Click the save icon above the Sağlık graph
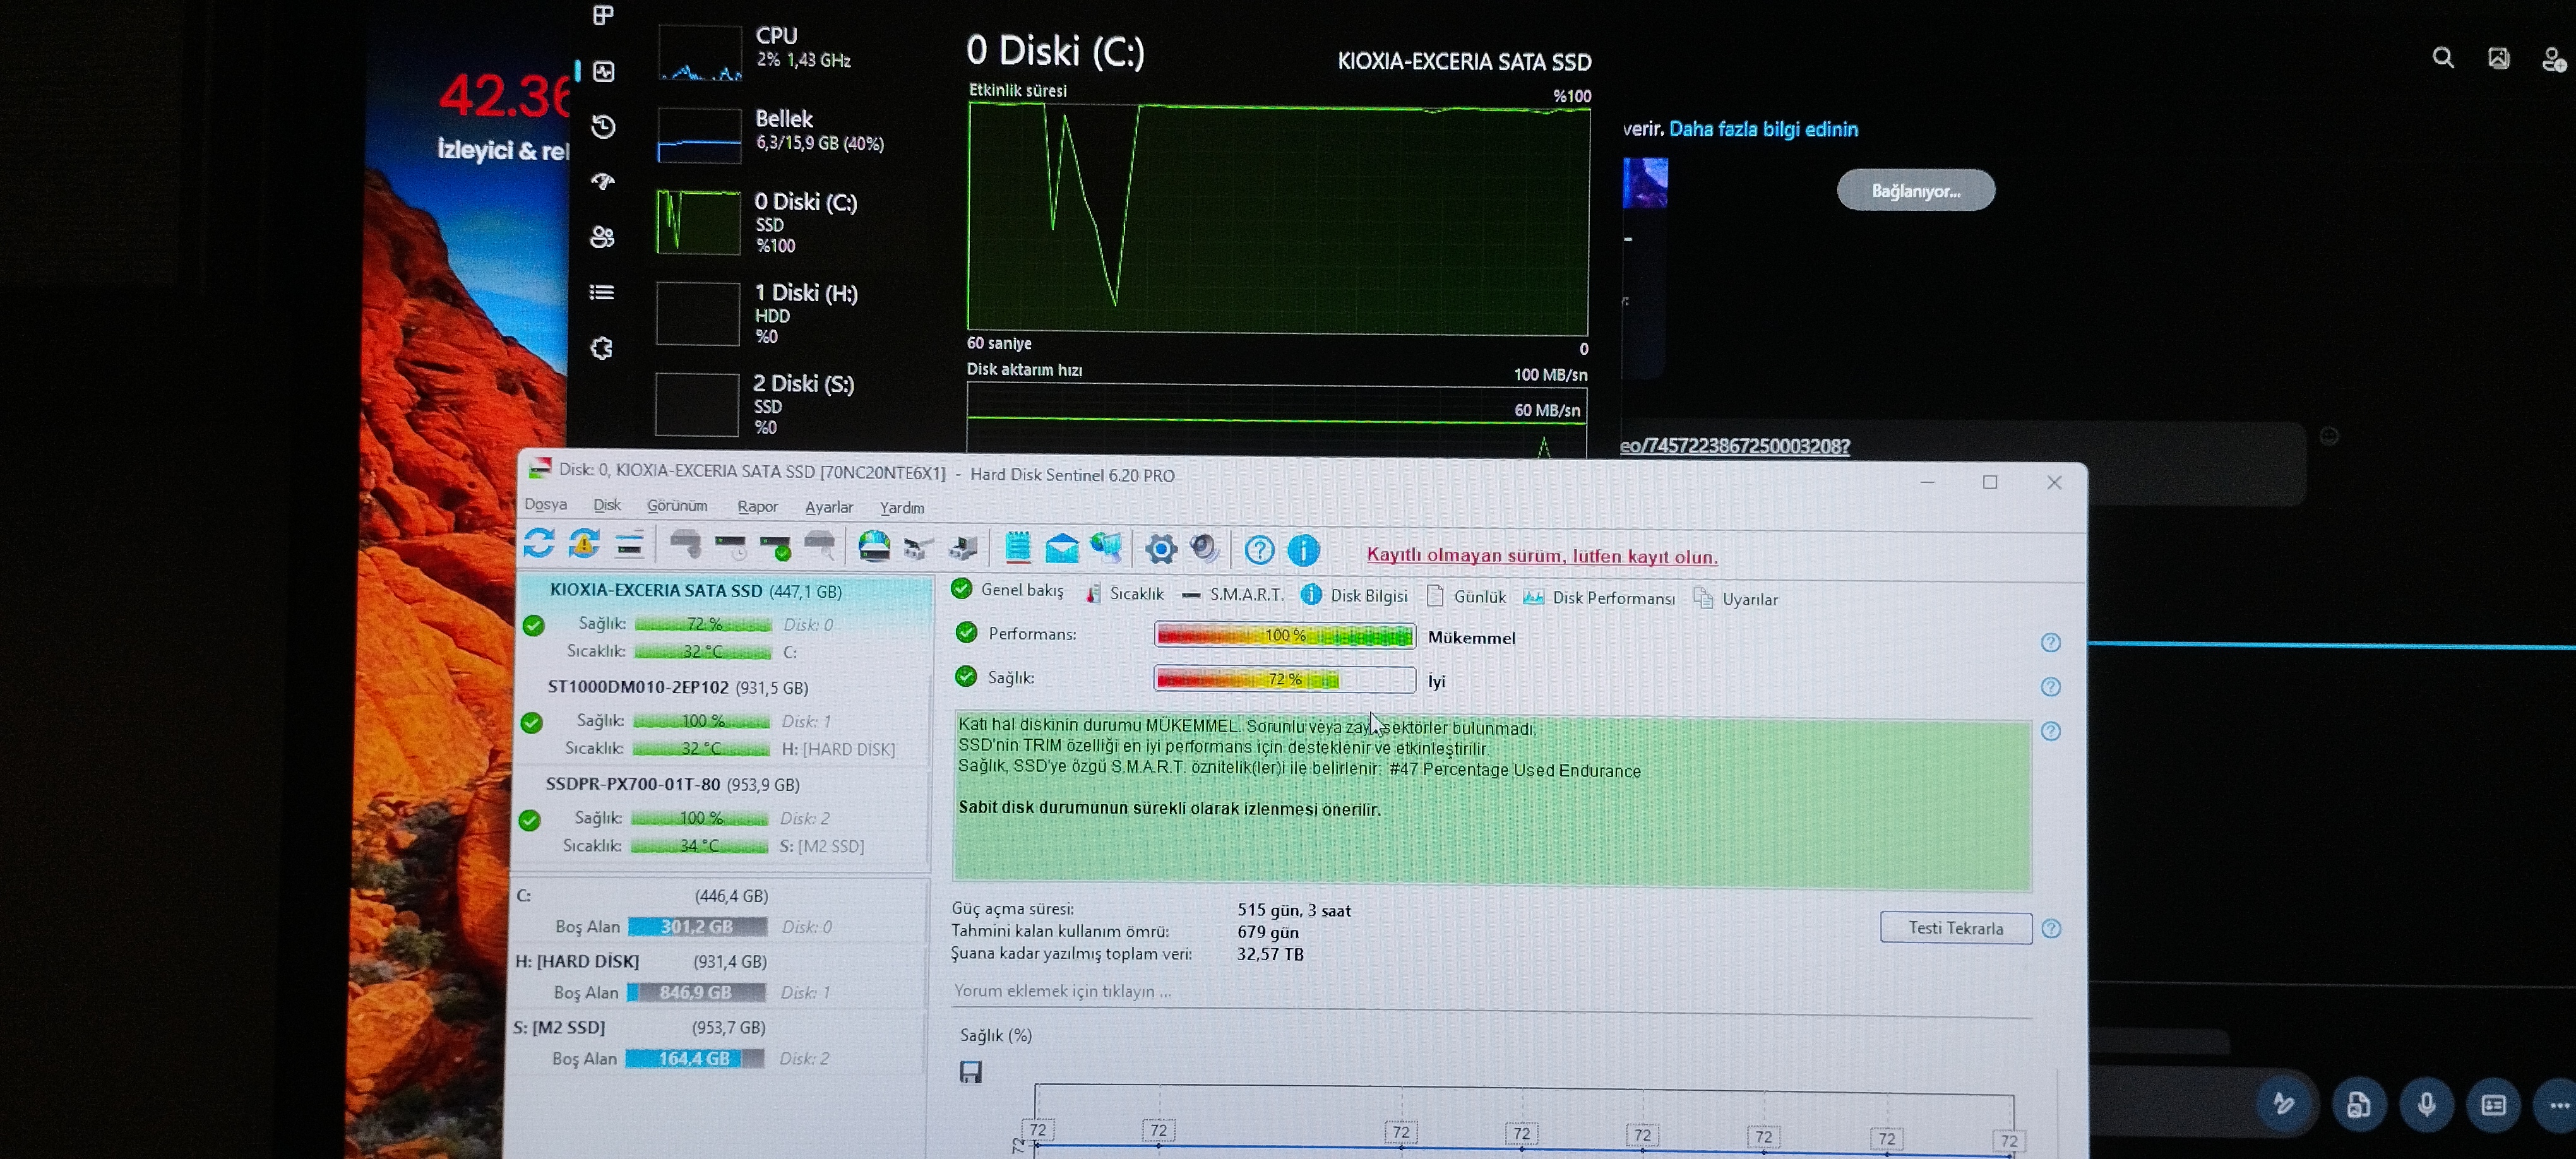This screenshot has height=1159, width=2576. [970, 1072]
